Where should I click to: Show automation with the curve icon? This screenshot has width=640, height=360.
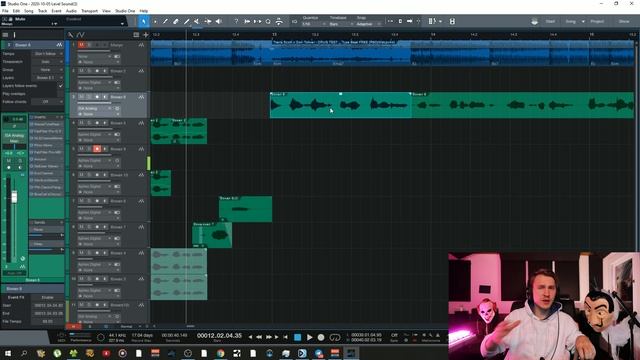click(x=80, y=35)
